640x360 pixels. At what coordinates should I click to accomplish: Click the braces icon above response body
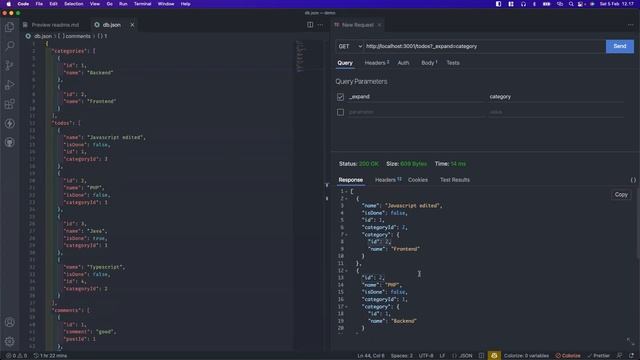[x=633, y=180]
